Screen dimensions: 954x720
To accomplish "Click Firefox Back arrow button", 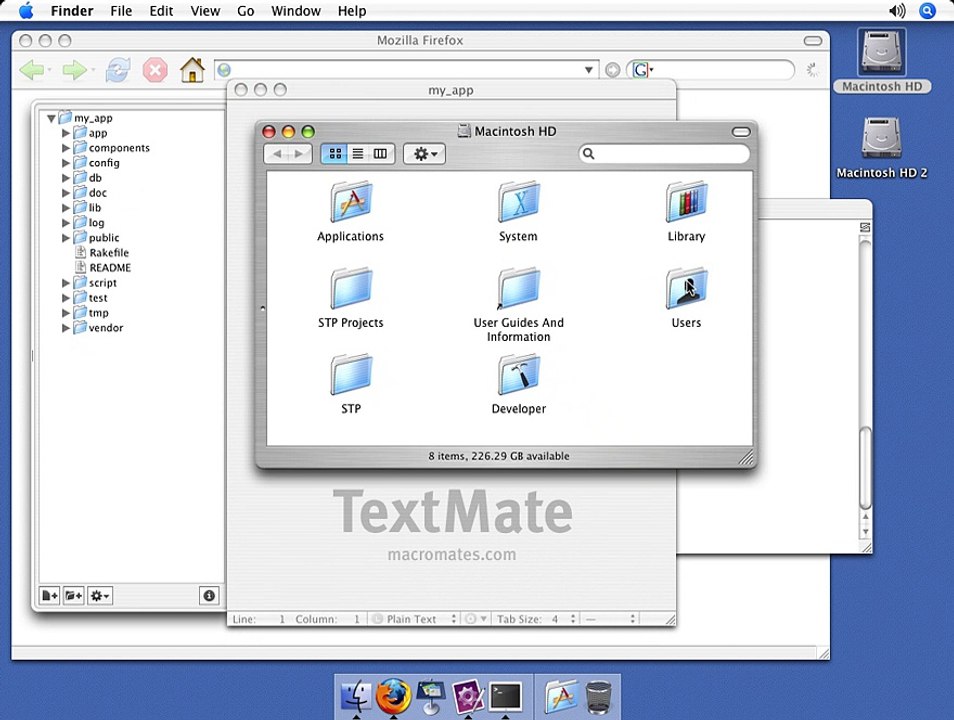I will 32,70.
